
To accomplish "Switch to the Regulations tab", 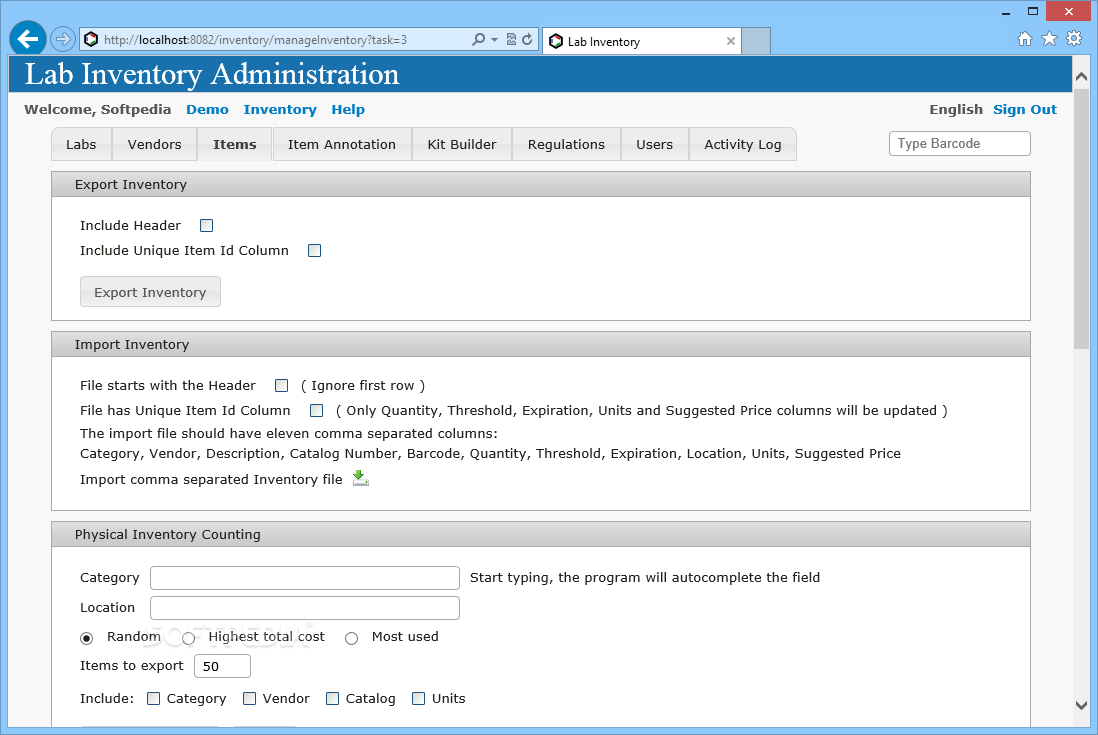I will (566, 144).
